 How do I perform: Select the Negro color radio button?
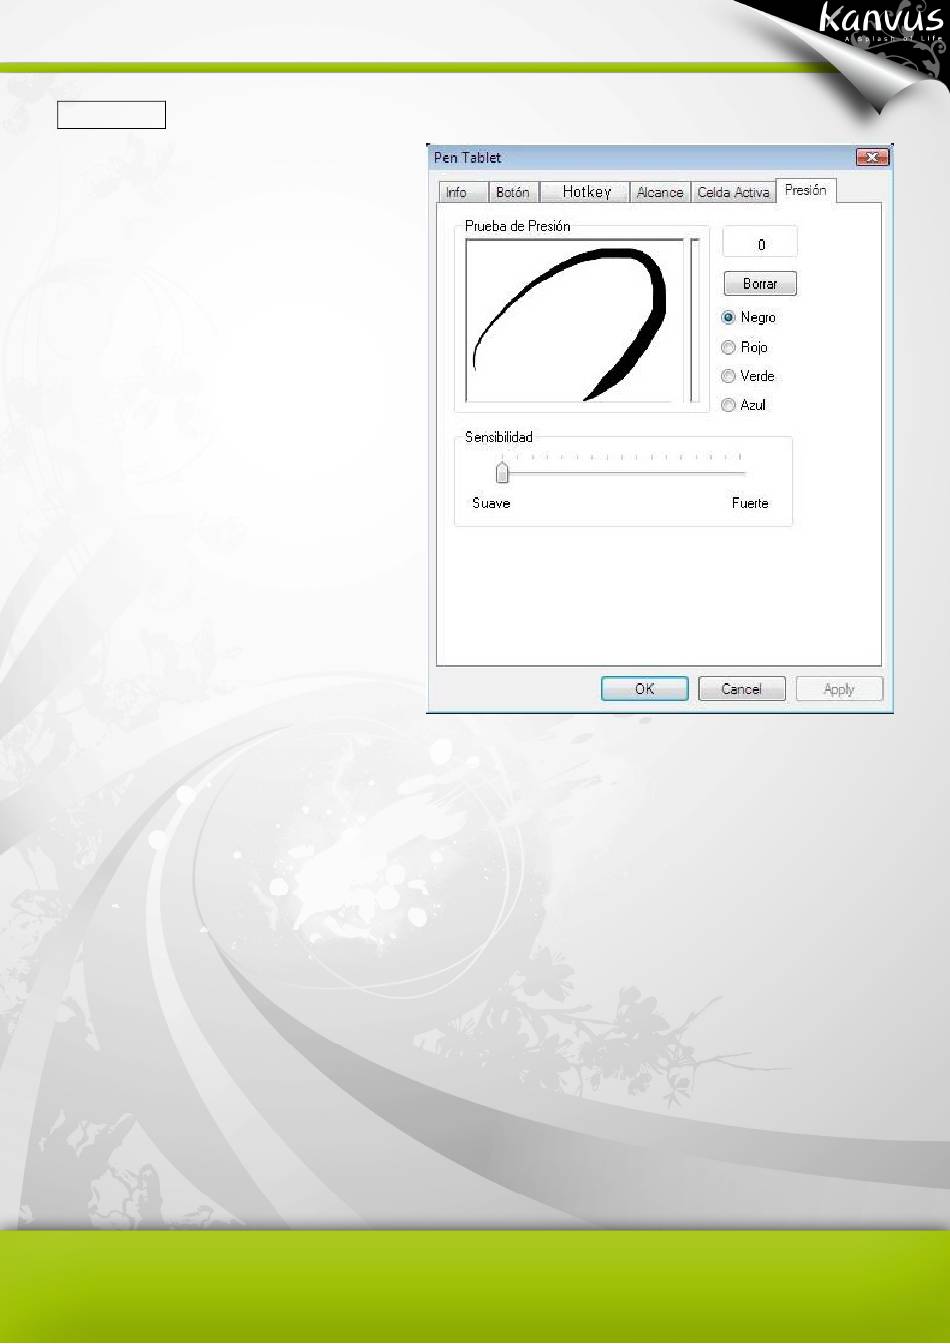tap(729, 318)
